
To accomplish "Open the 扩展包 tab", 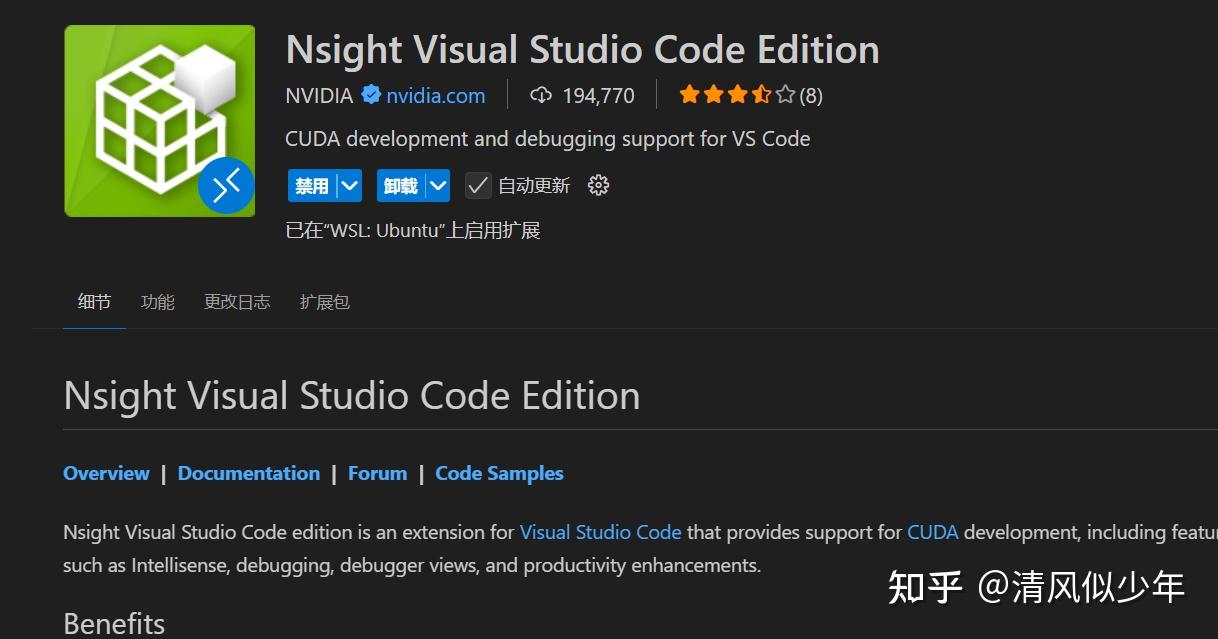I will [324, 301].
